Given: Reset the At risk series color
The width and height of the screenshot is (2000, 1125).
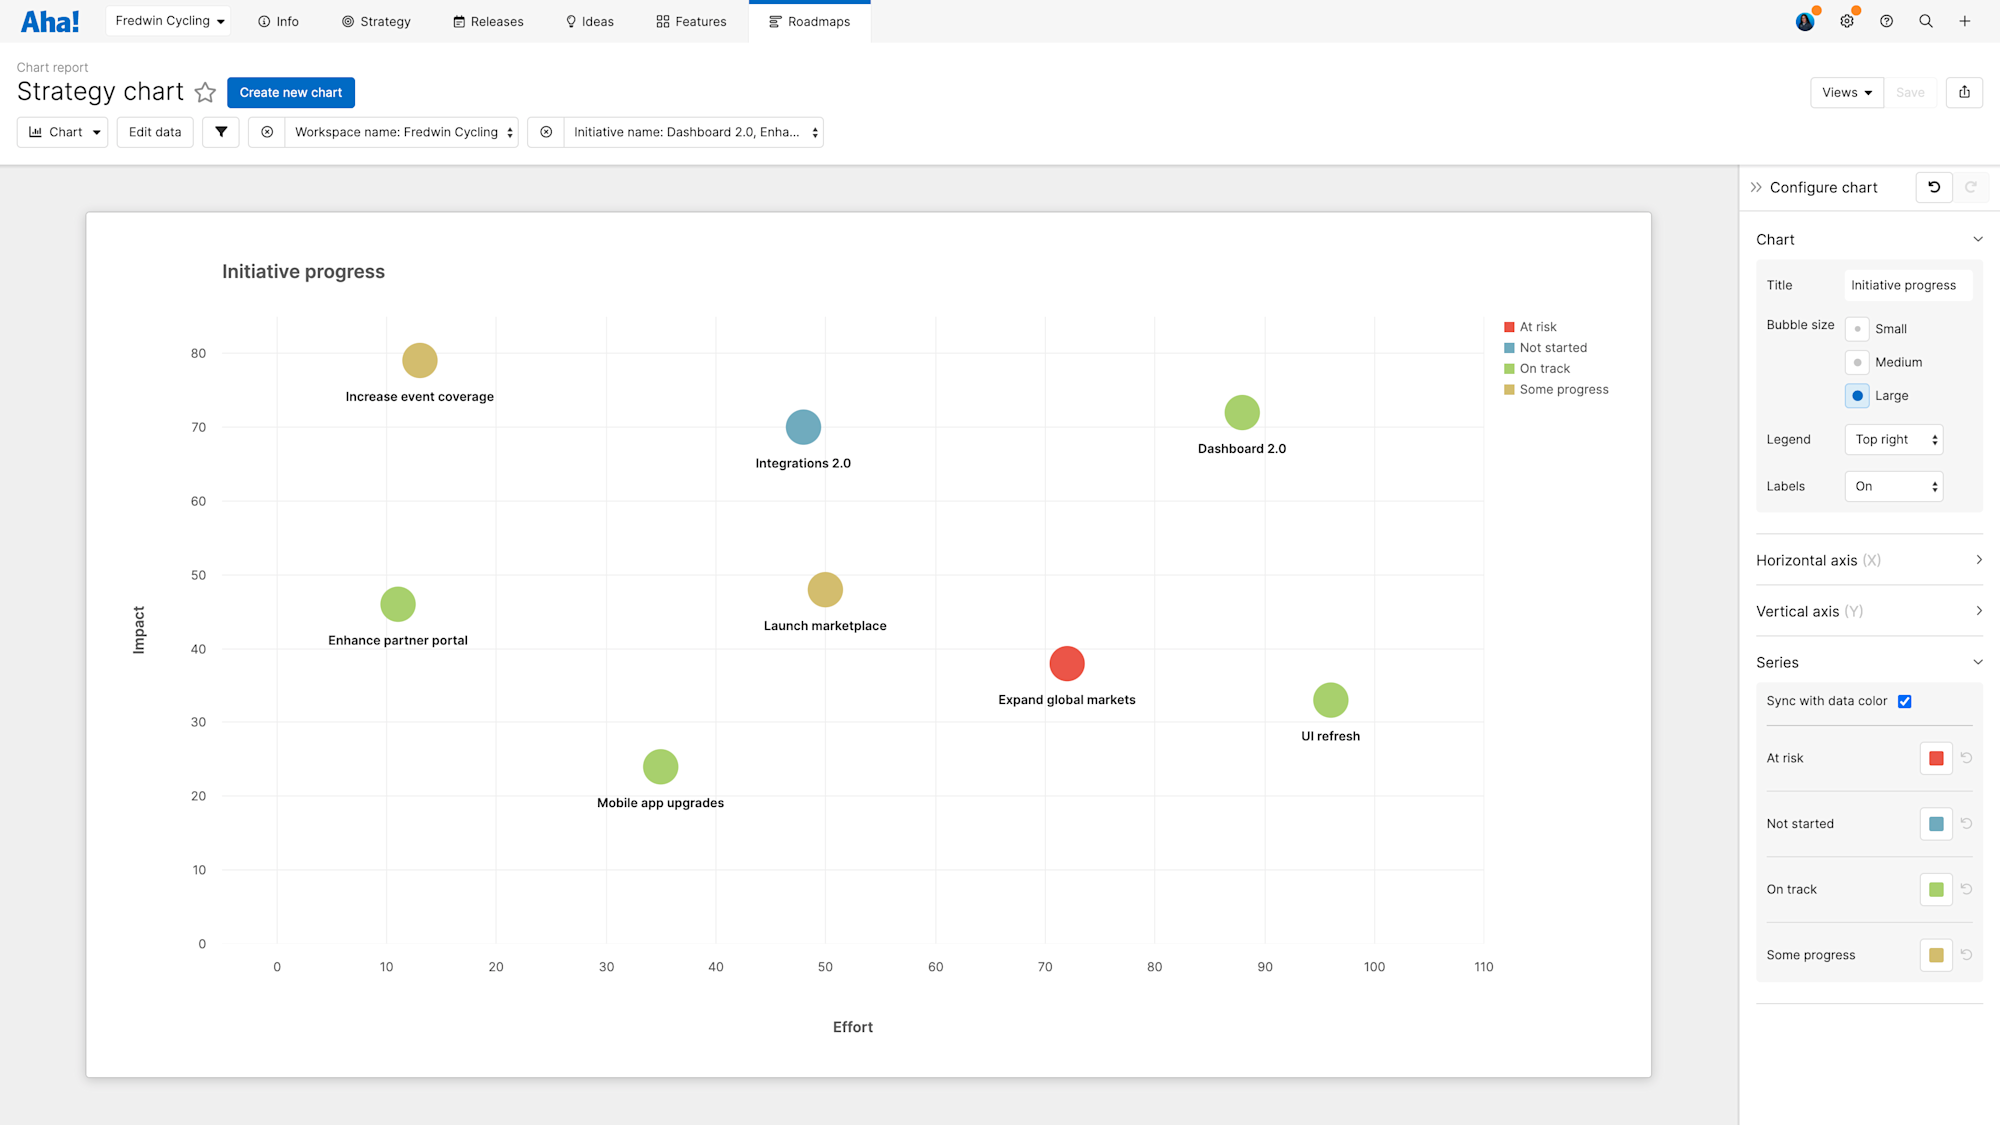Looking at the screenshot, I should (1966, 758).
